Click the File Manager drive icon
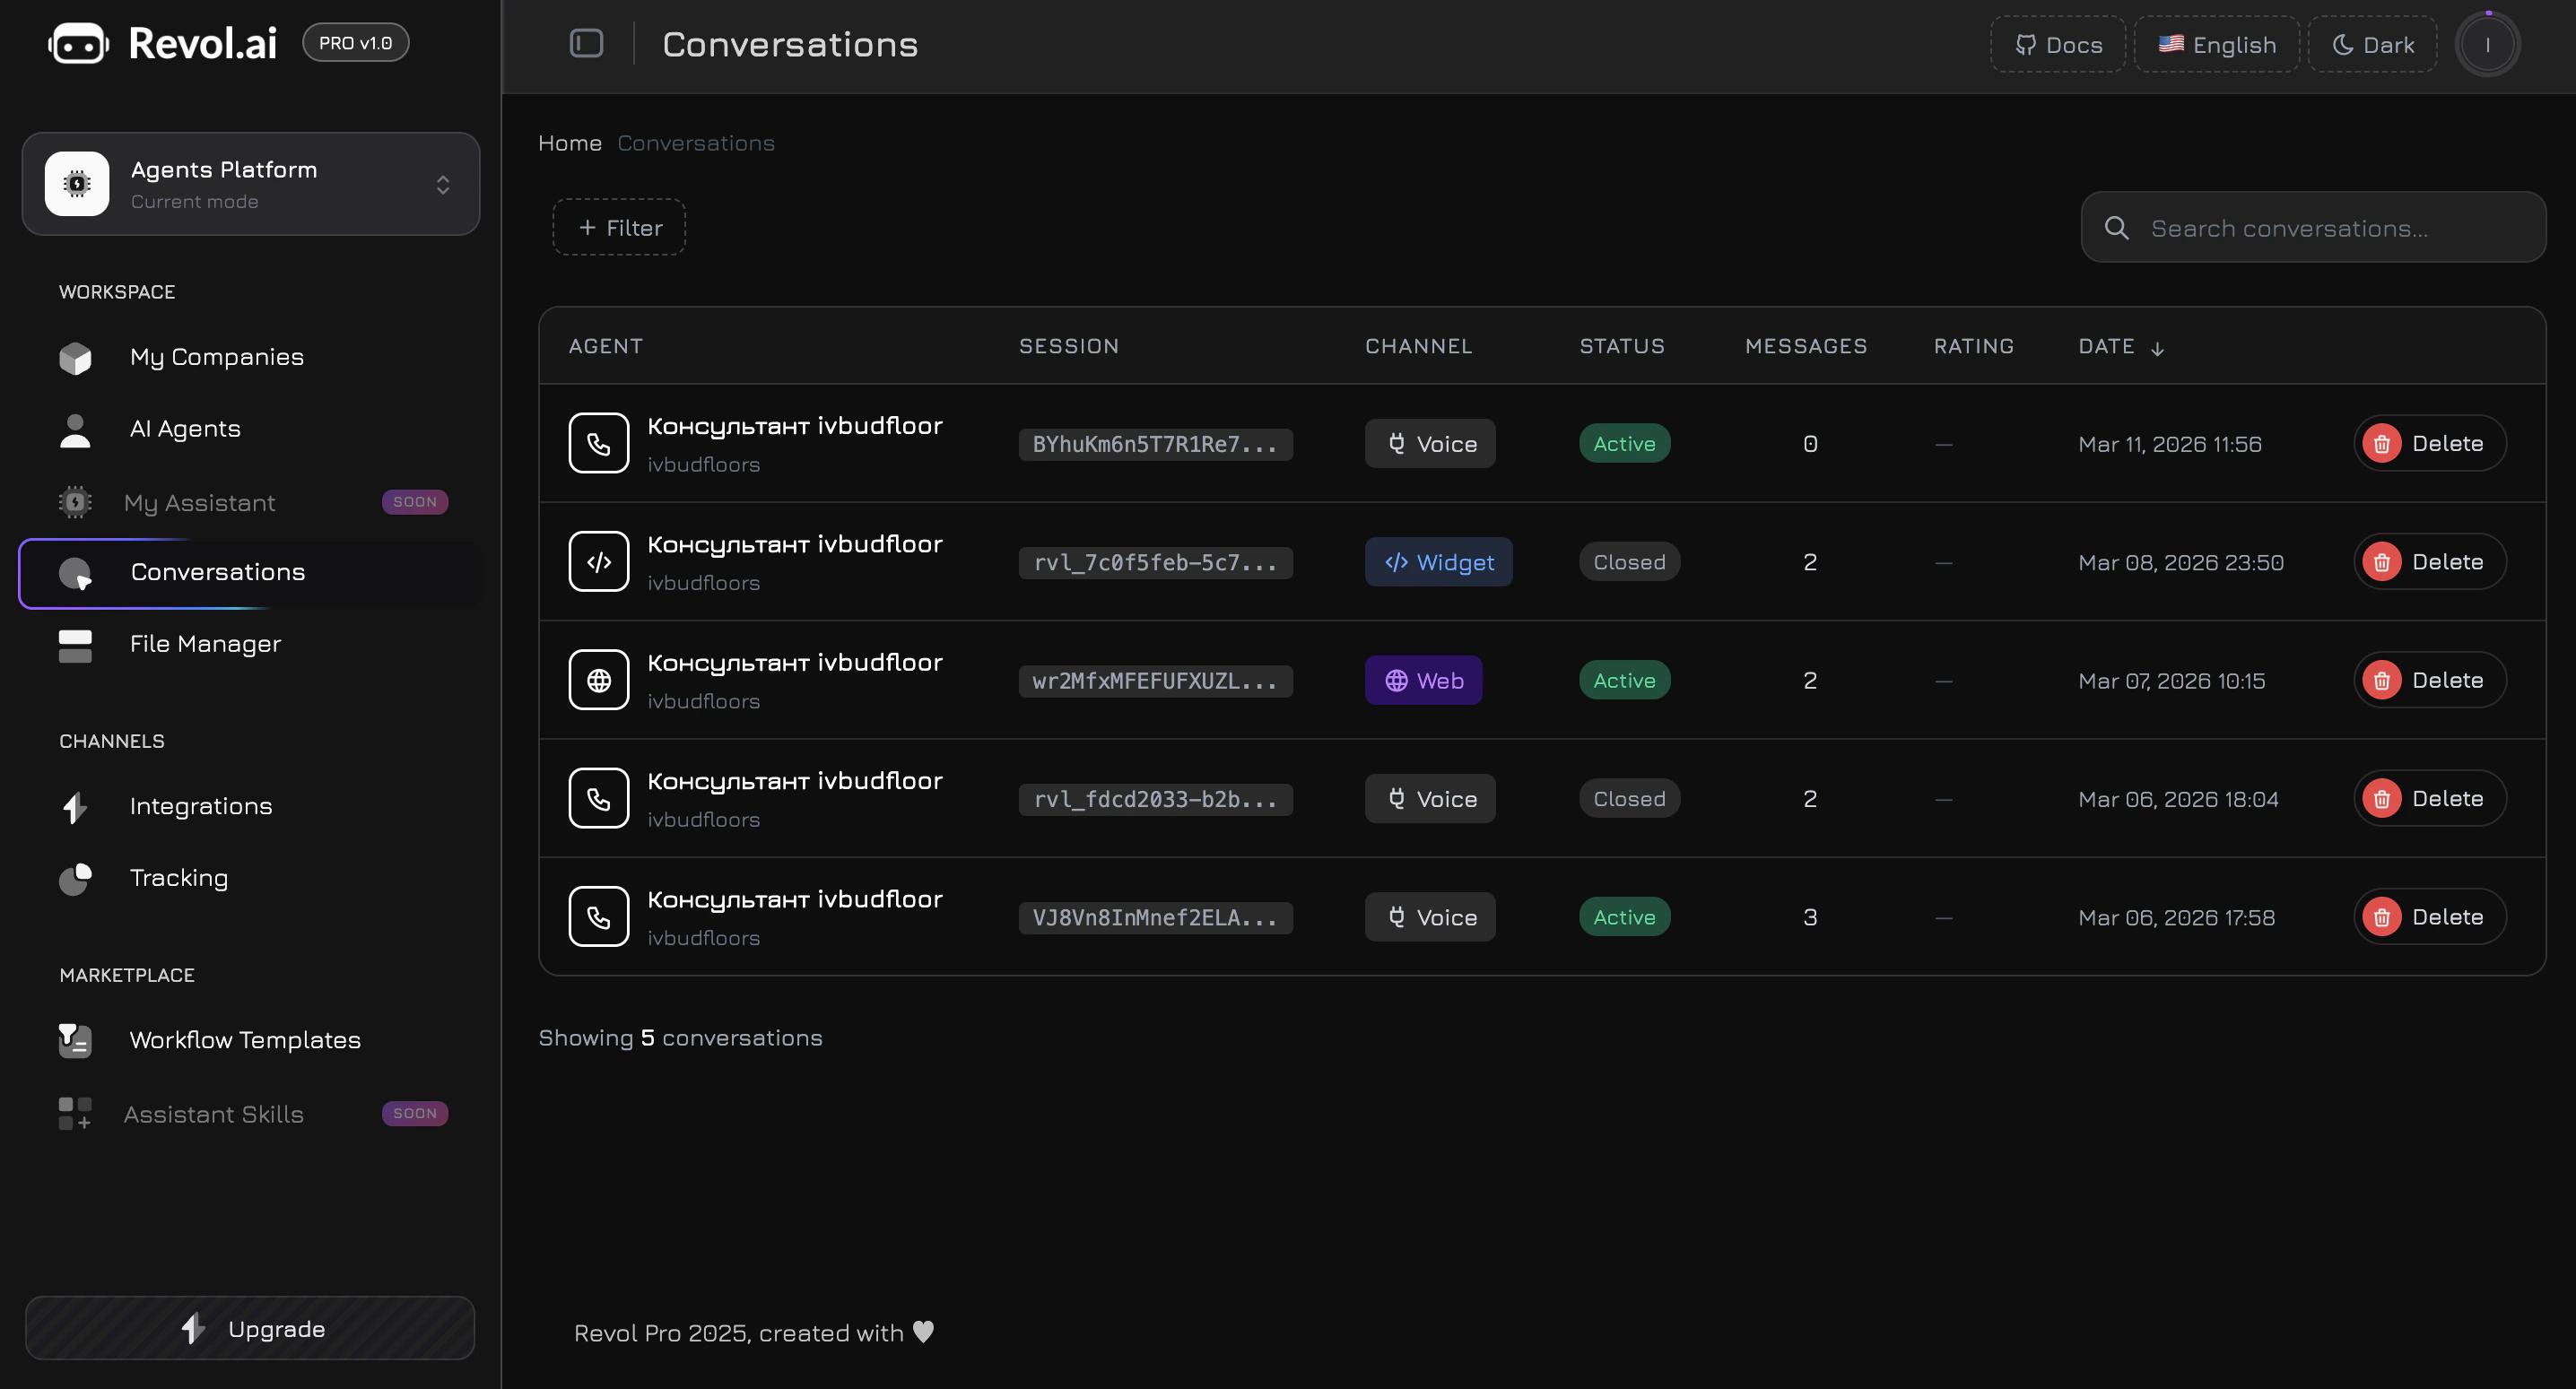The image size is (2576, 1389). pos(75,645)
